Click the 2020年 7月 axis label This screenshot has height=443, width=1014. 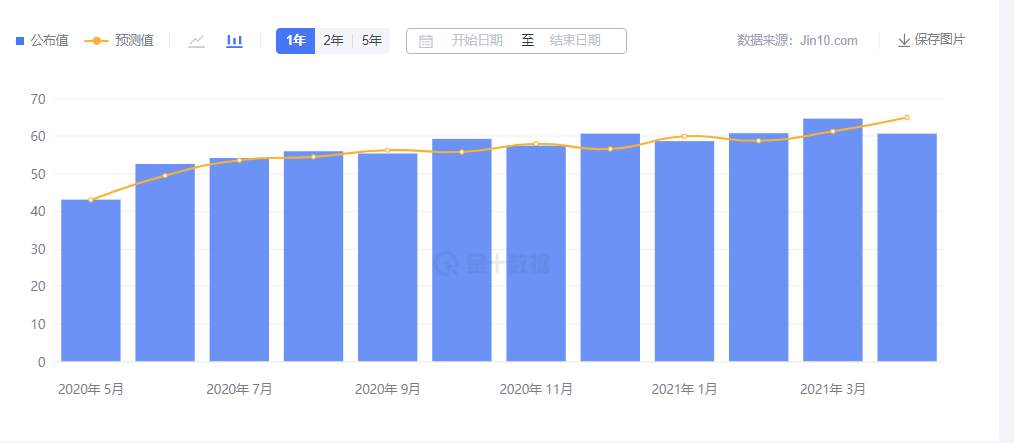239,389
